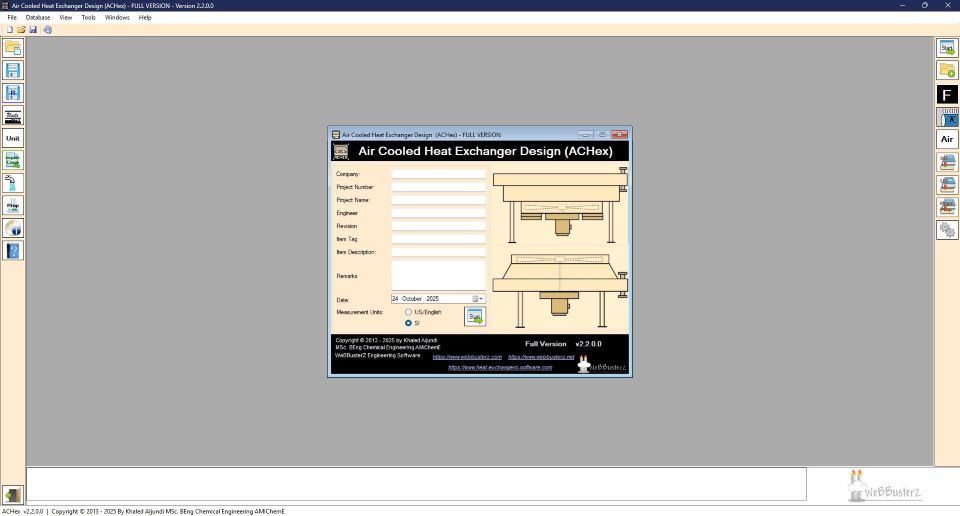Click the Remarks text area

tap(438, 275)
